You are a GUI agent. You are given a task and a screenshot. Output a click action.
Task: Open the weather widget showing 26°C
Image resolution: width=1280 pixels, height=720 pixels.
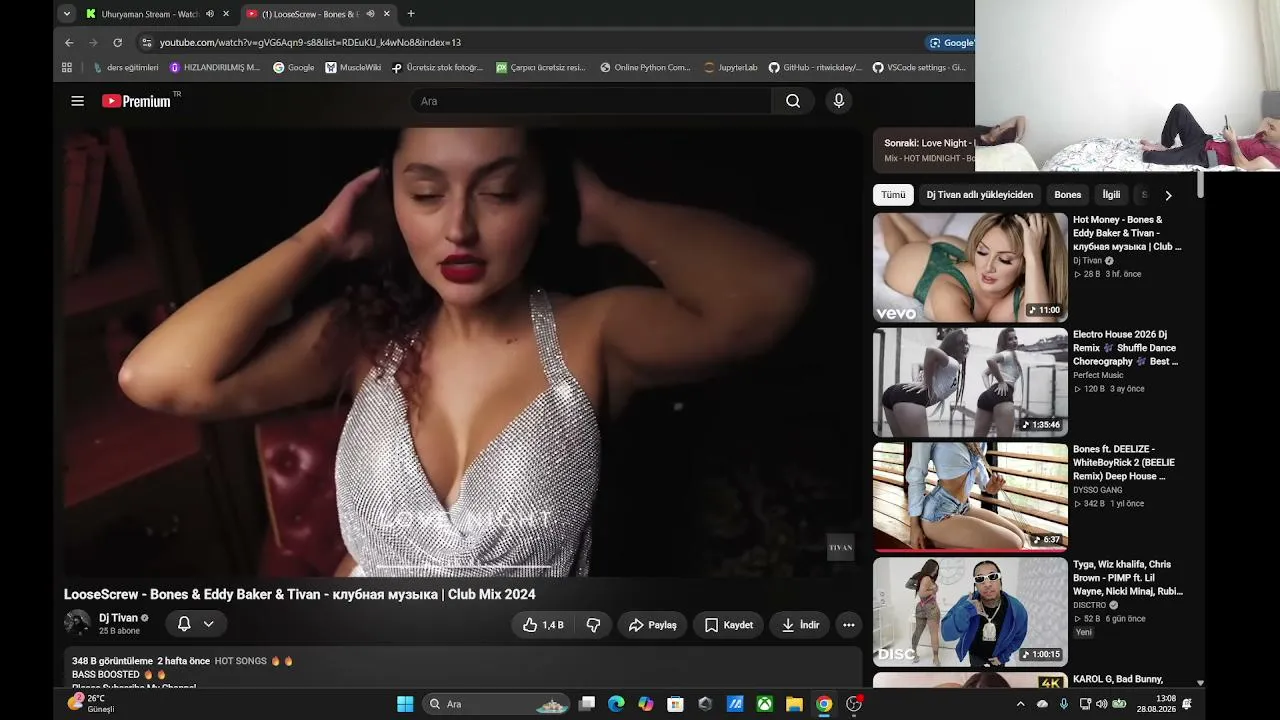coord(92,704)
